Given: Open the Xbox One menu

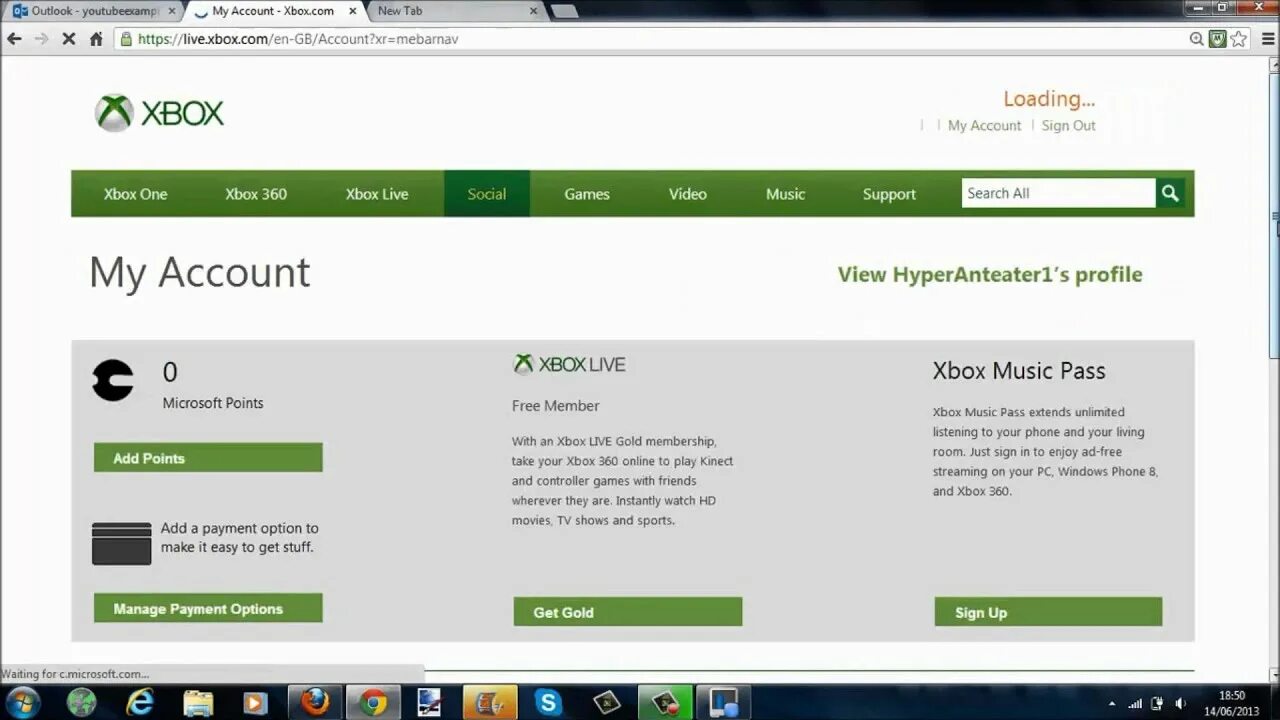Looking at the screenshot, I should tap(135, 194).
